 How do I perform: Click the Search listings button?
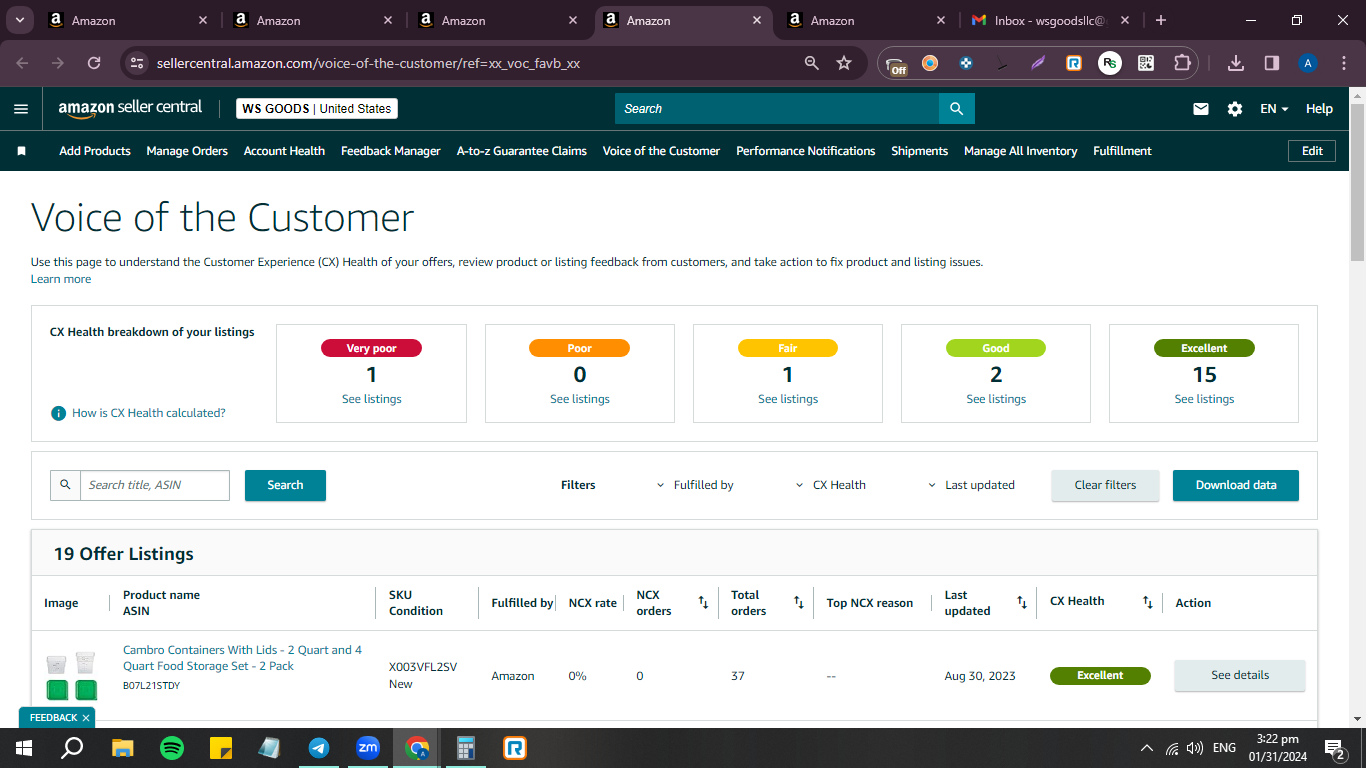[285, 485]
